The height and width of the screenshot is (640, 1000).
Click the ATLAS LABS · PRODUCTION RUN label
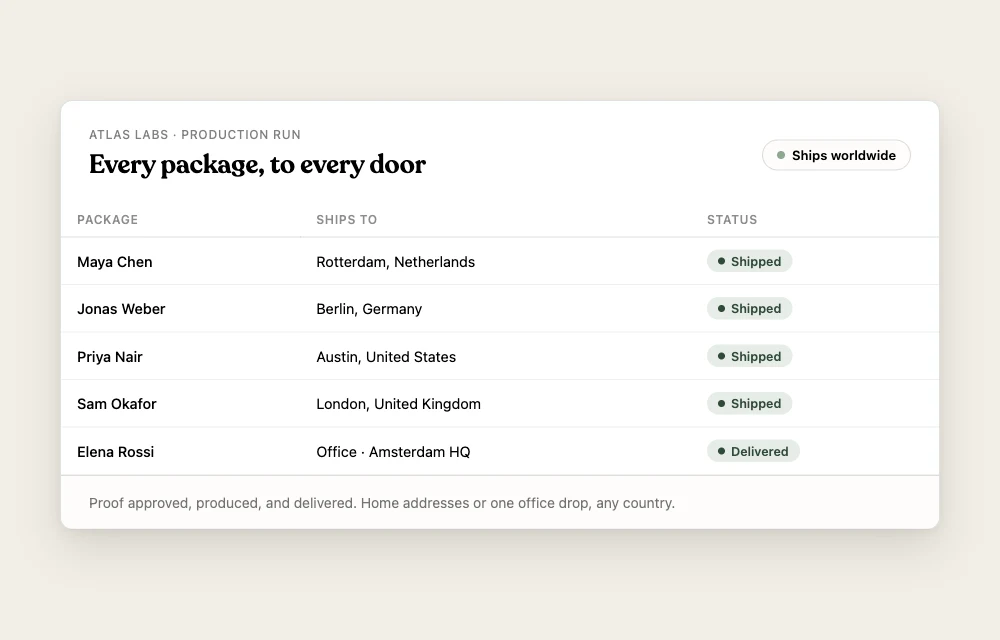point(195,135)
